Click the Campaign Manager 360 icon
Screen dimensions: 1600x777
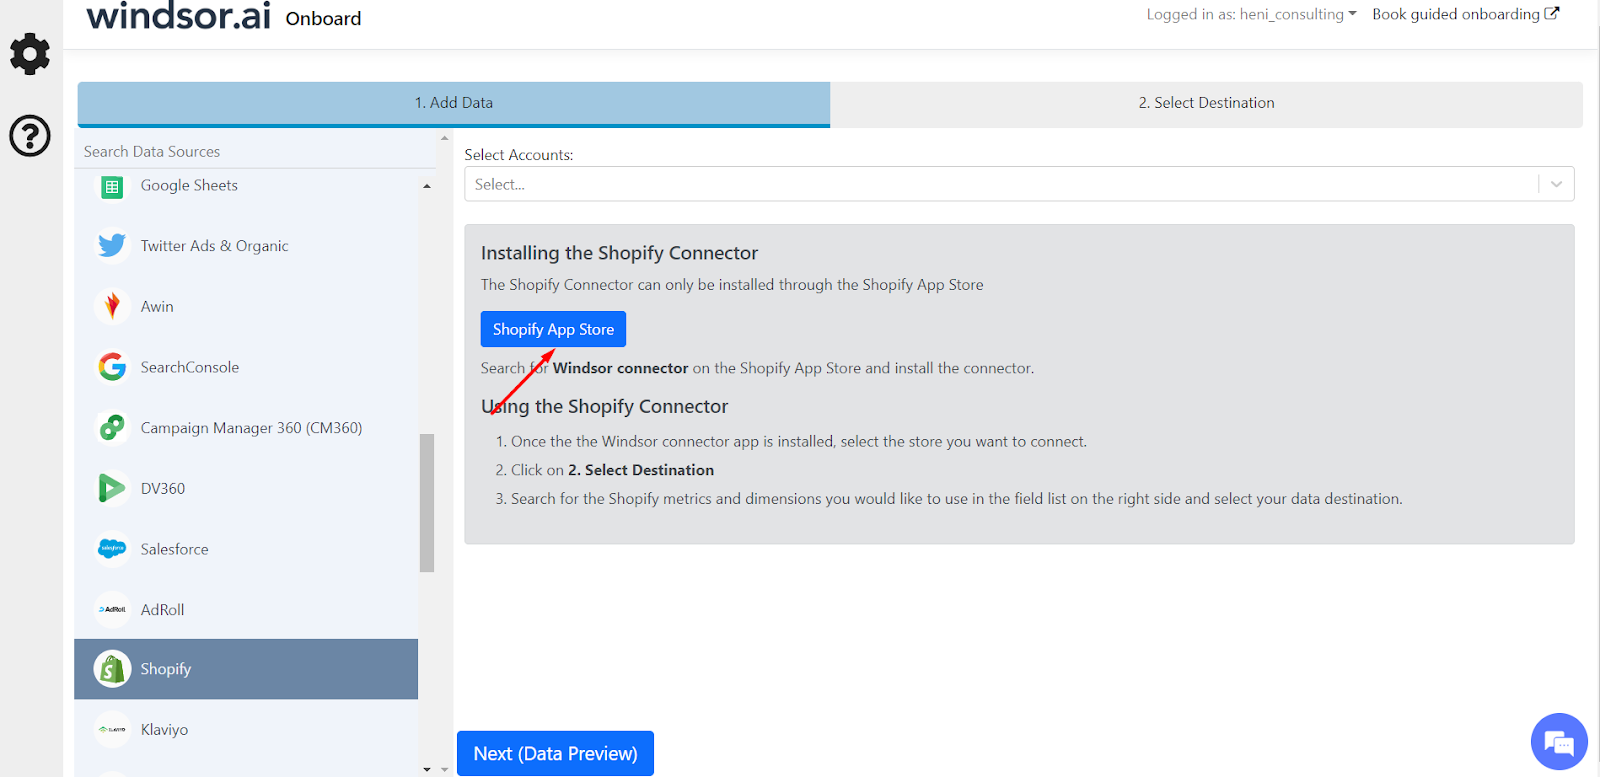112,428
